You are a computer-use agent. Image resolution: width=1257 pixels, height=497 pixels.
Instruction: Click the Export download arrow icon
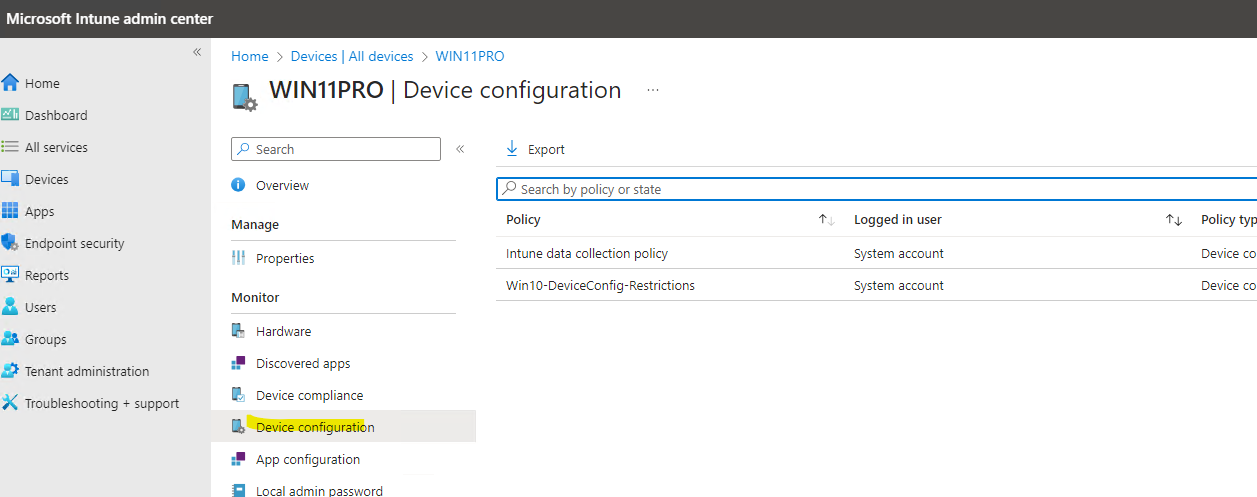point(512,148)
